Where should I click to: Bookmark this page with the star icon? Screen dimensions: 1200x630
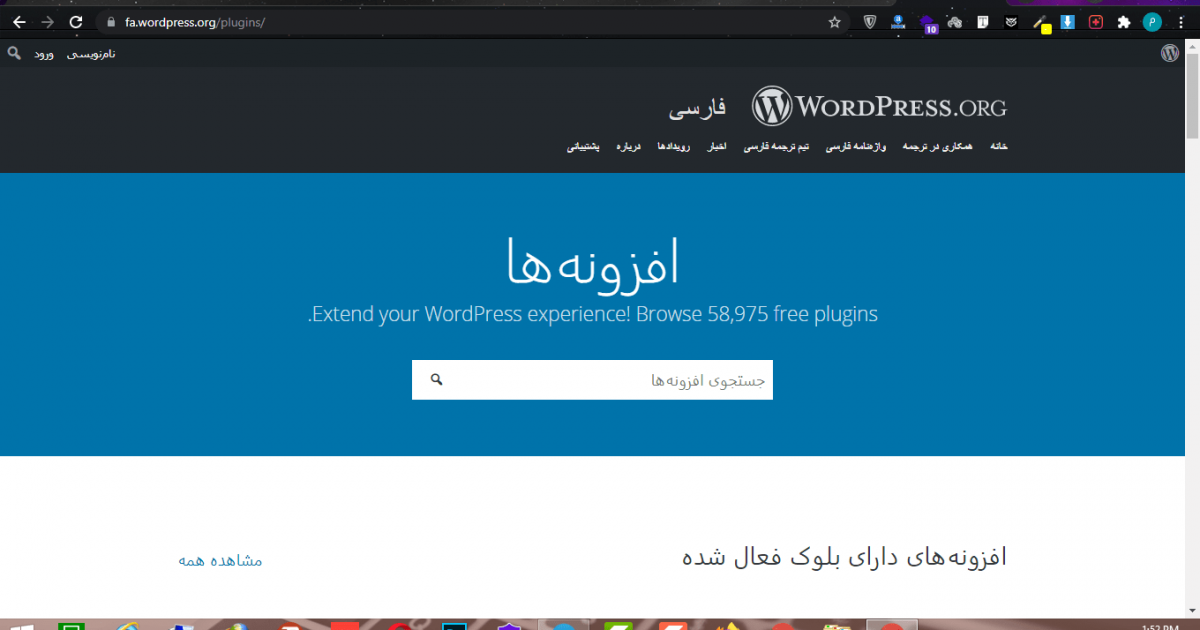835,22
